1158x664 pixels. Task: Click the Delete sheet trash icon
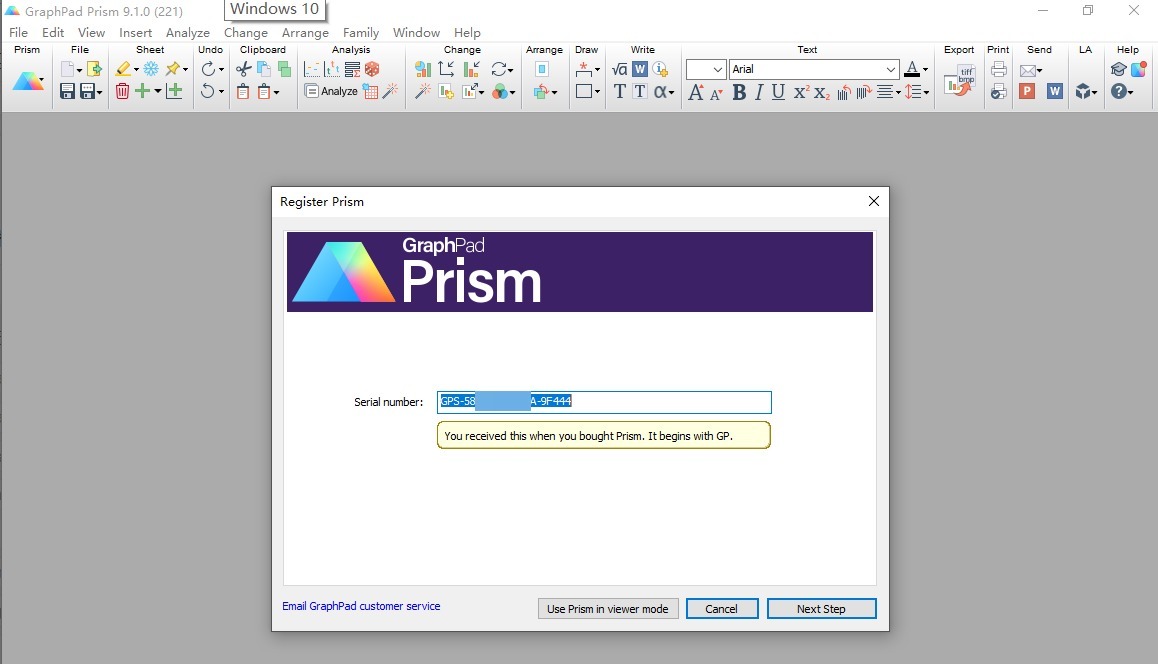[123, 91]
